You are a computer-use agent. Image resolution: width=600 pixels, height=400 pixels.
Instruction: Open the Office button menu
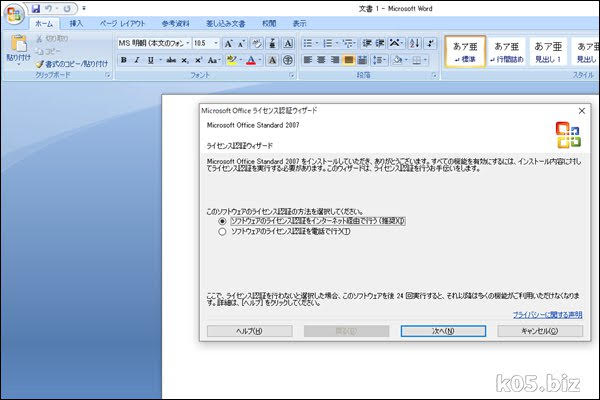click(x=14, y=13)
